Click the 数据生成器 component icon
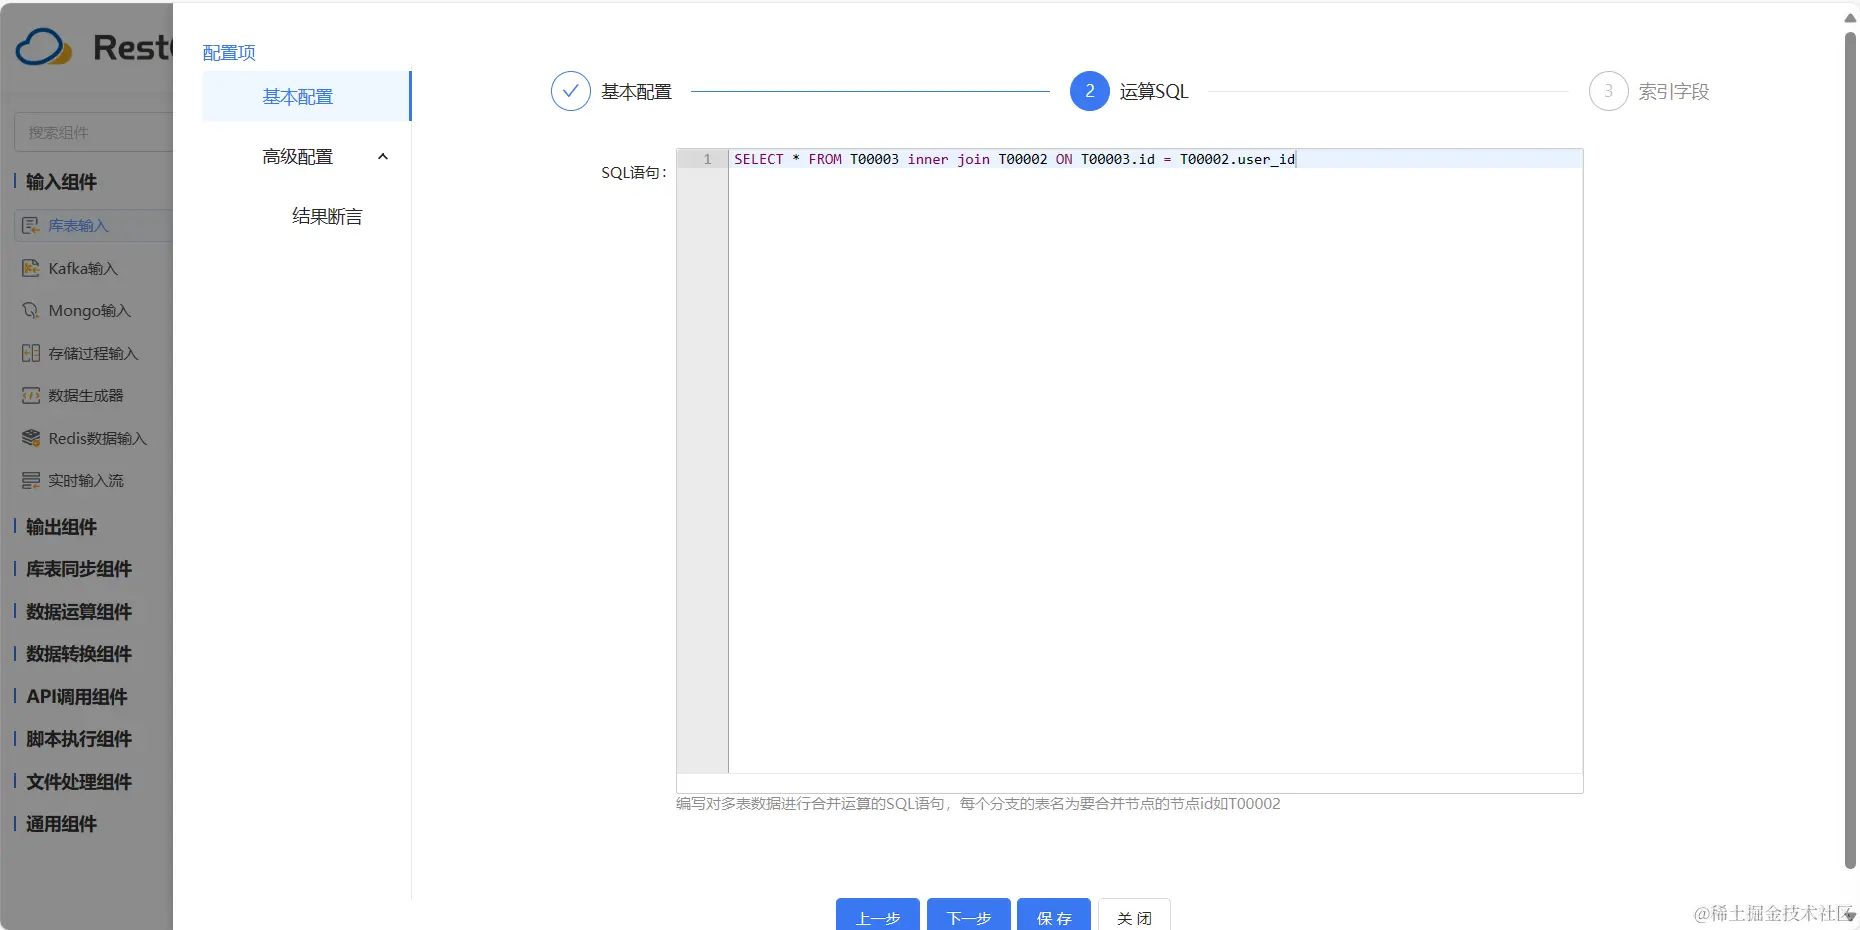1860x930 pixels. pos(31,396)
